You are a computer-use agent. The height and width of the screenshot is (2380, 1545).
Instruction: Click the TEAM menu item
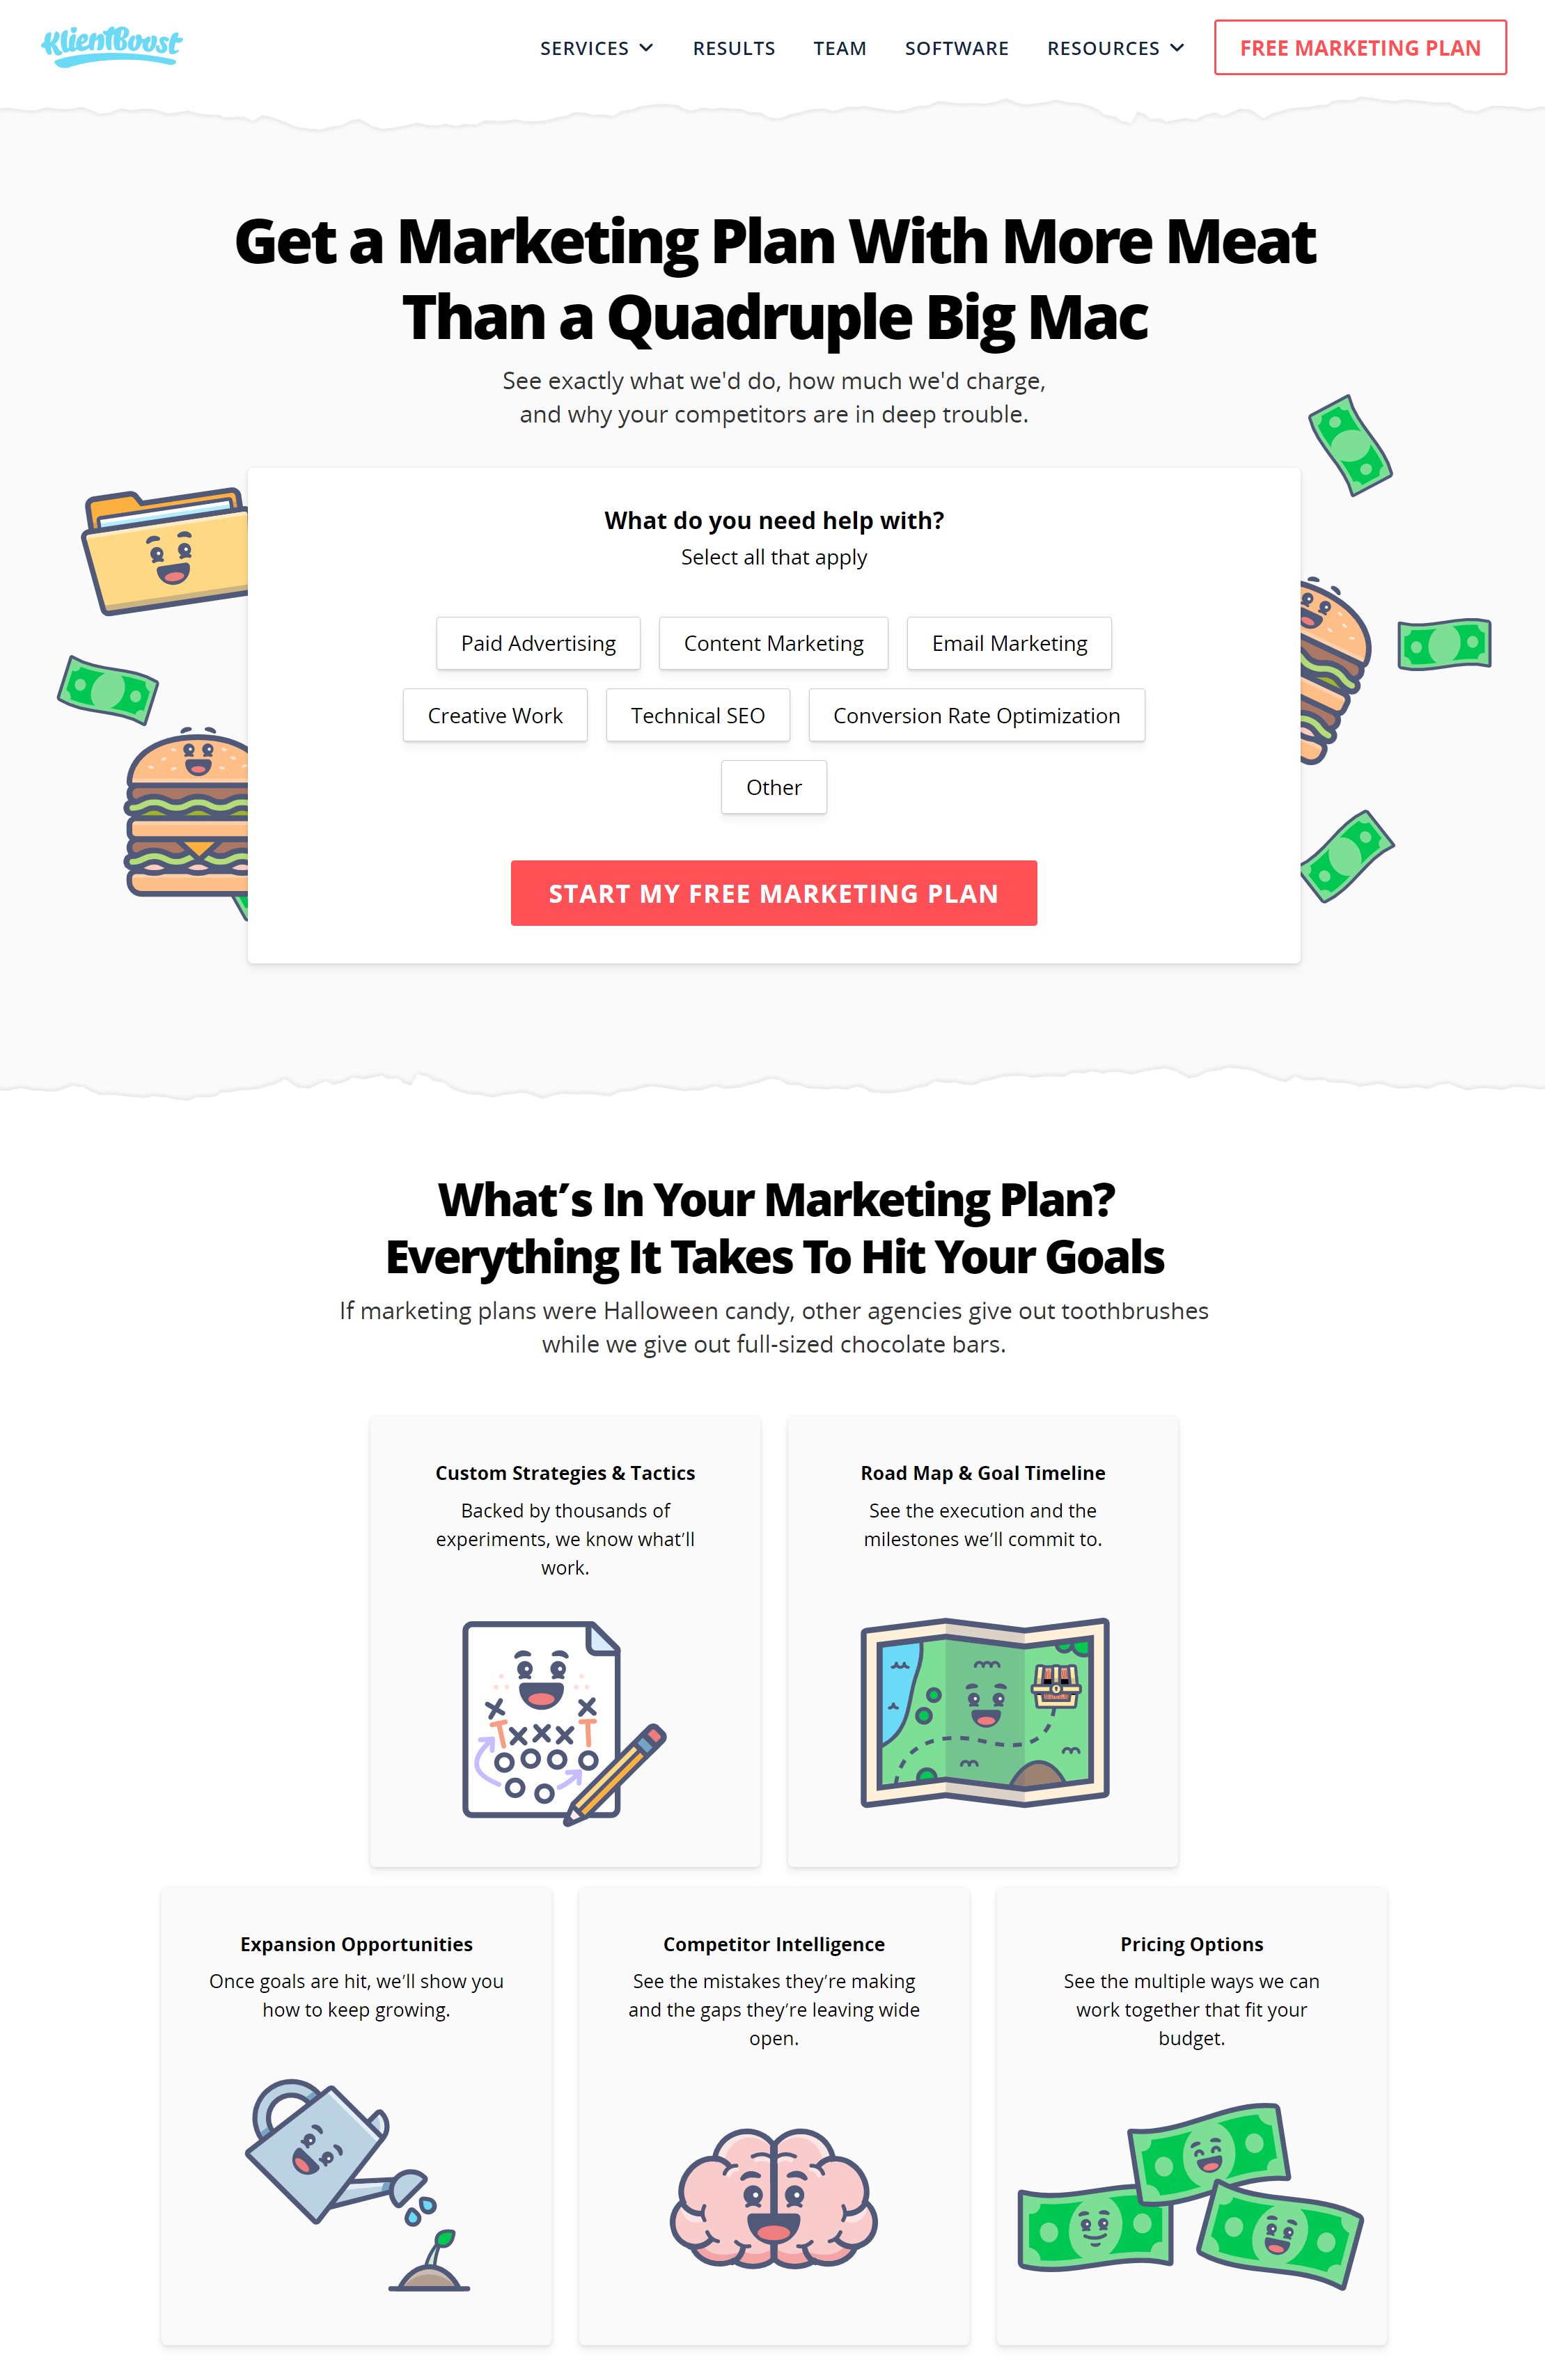coord(840,47)
